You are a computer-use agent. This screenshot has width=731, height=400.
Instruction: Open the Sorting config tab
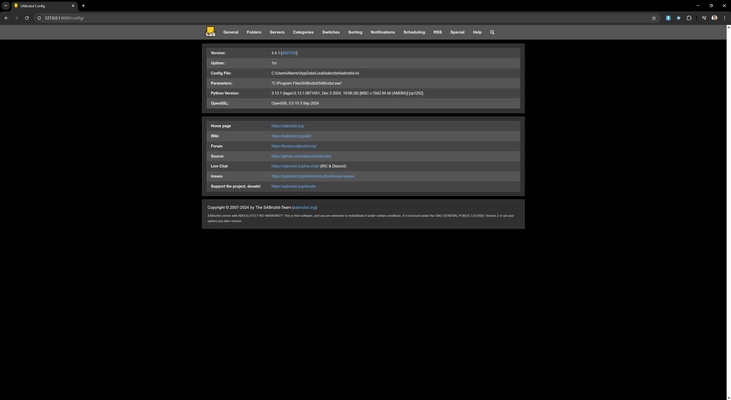[355, 32]
